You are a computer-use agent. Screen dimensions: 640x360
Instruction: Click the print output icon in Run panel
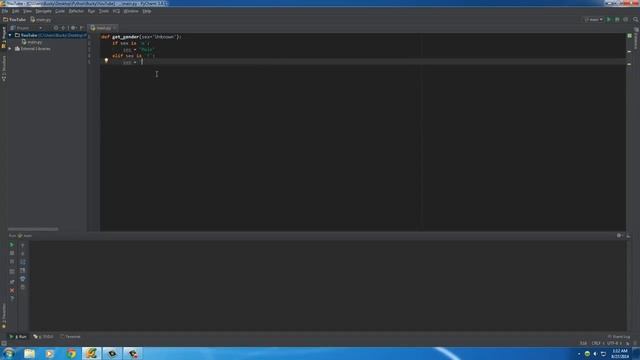[22, 279]
